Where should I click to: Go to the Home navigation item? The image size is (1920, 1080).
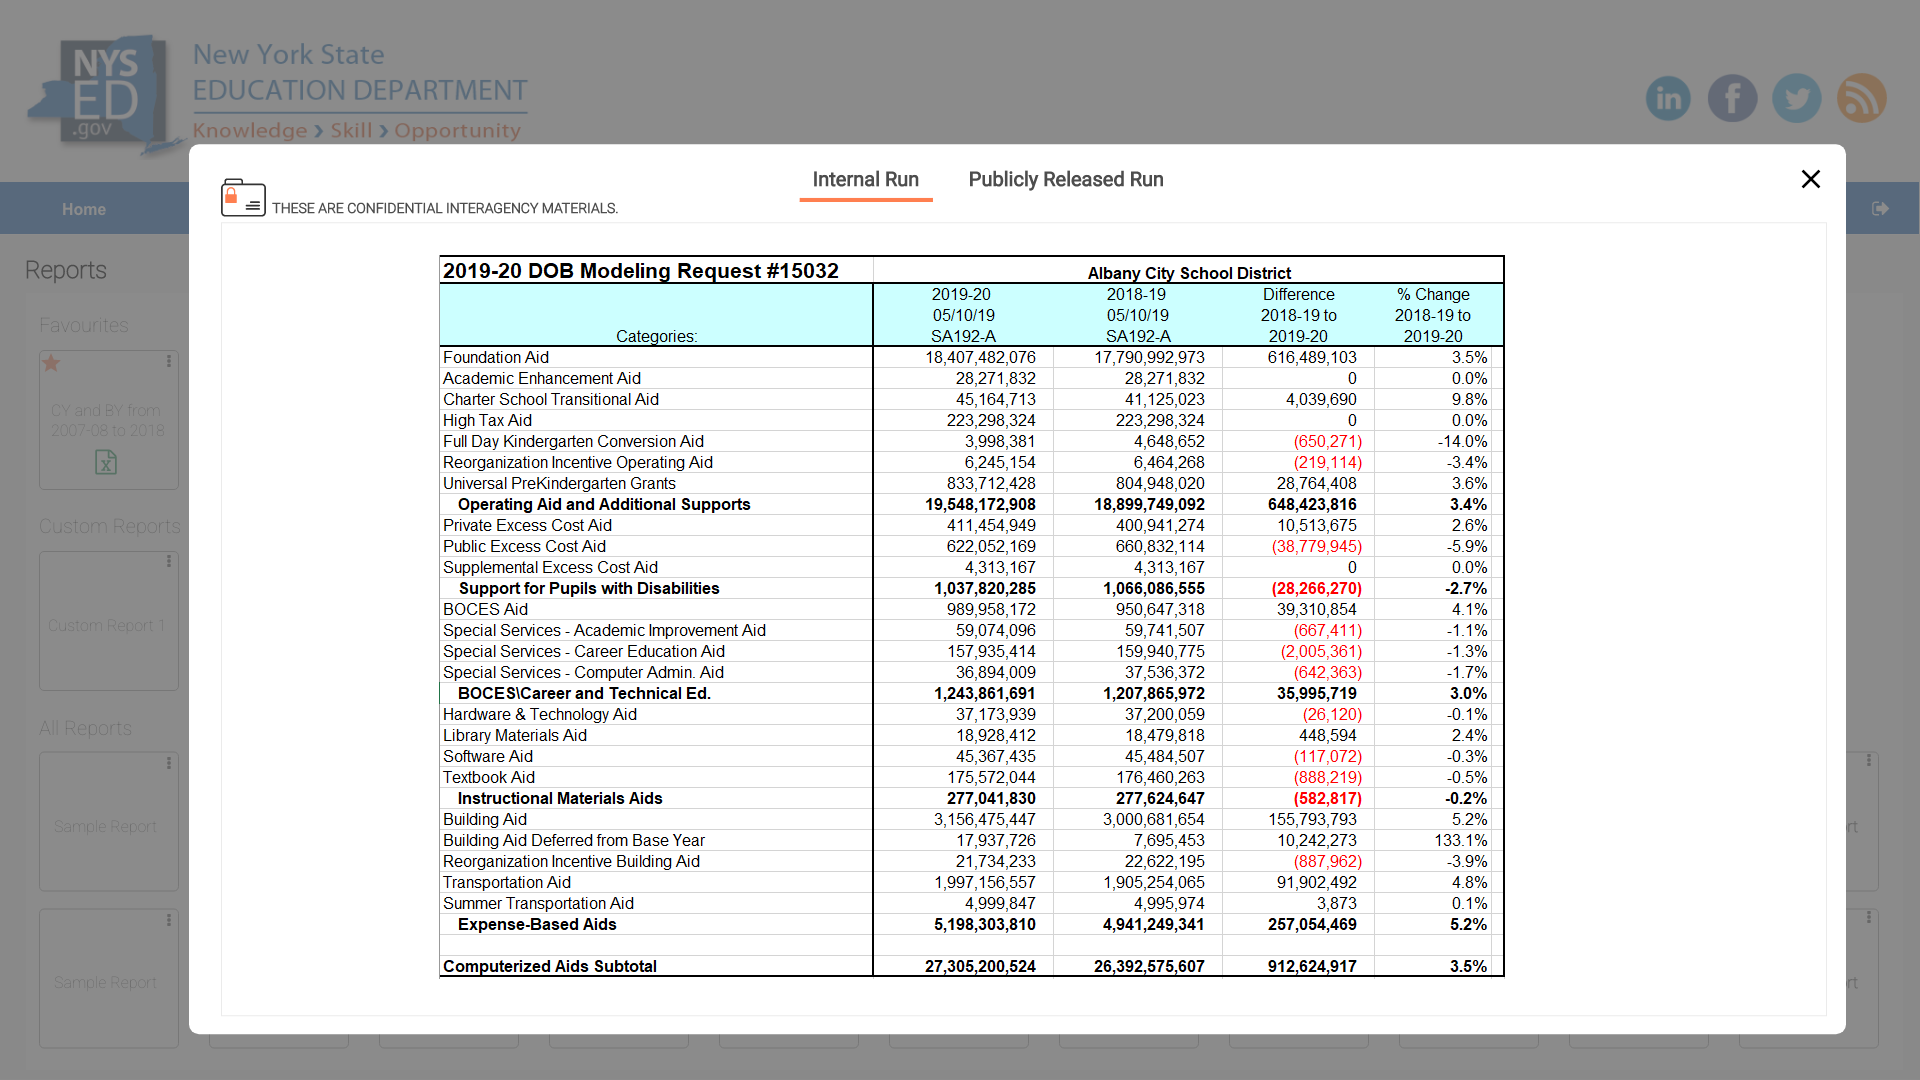click(x=84, y=209)
